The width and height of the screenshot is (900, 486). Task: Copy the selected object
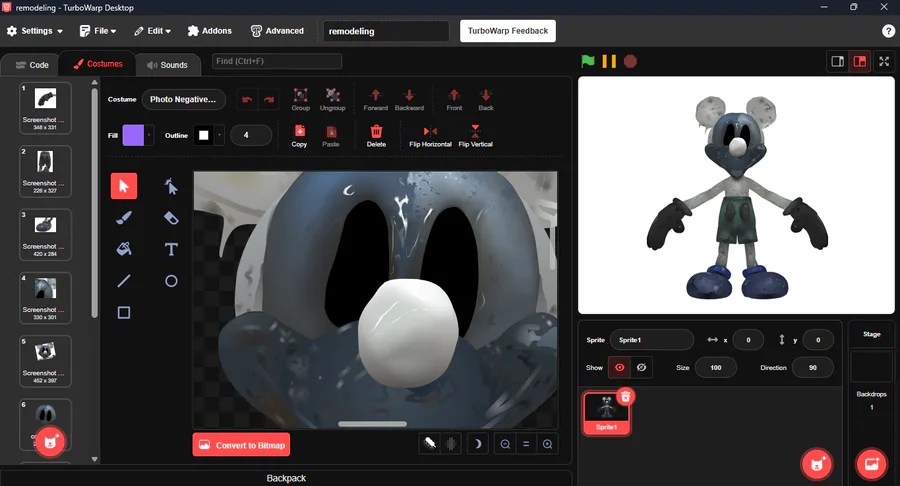pos(299,136)
